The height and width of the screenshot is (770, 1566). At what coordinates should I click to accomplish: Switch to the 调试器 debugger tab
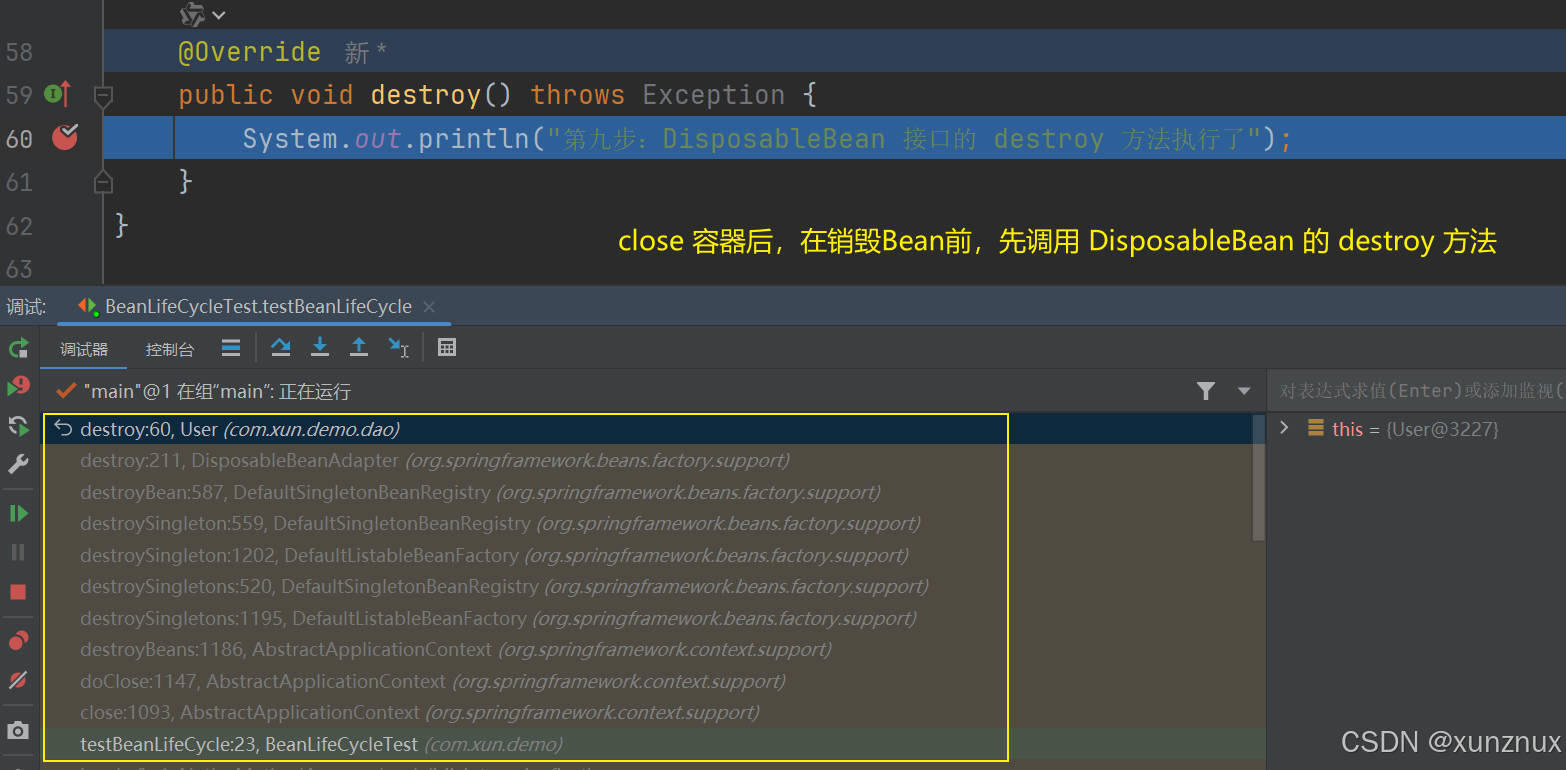coord(84,349)
